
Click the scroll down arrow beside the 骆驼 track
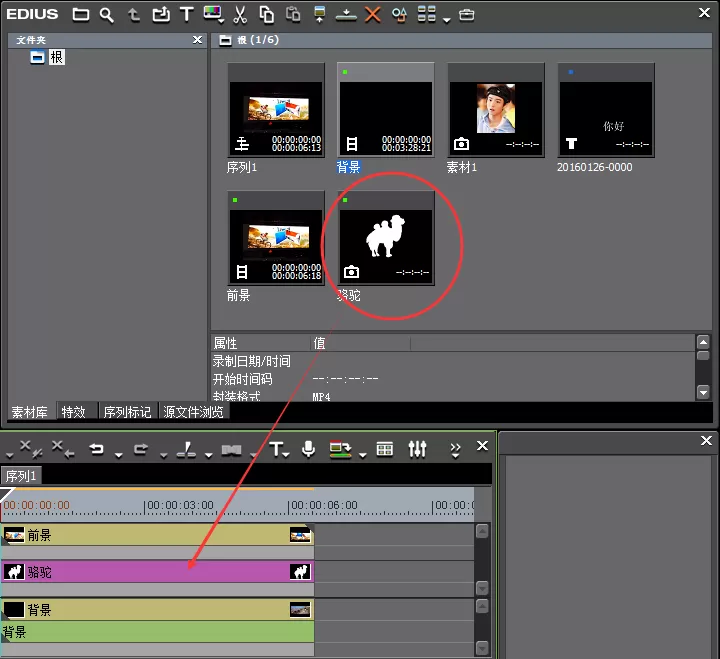tap(482, 588)
